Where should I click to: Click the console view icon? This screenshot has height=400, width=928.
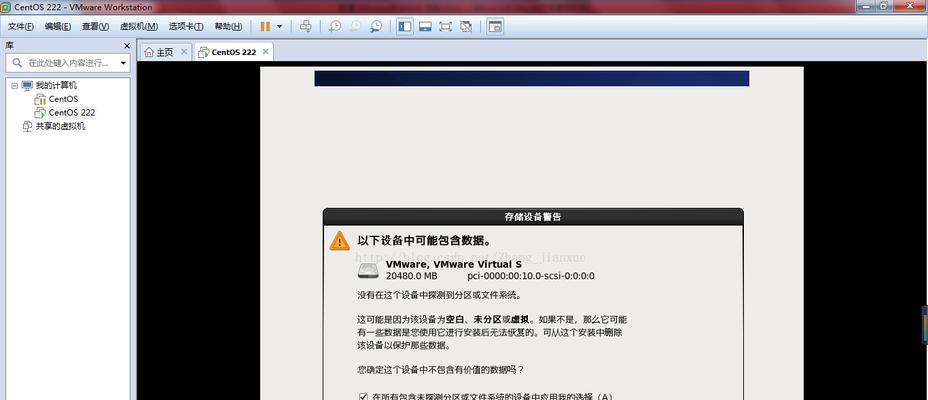pyautogui.click(x=495, y=27)
